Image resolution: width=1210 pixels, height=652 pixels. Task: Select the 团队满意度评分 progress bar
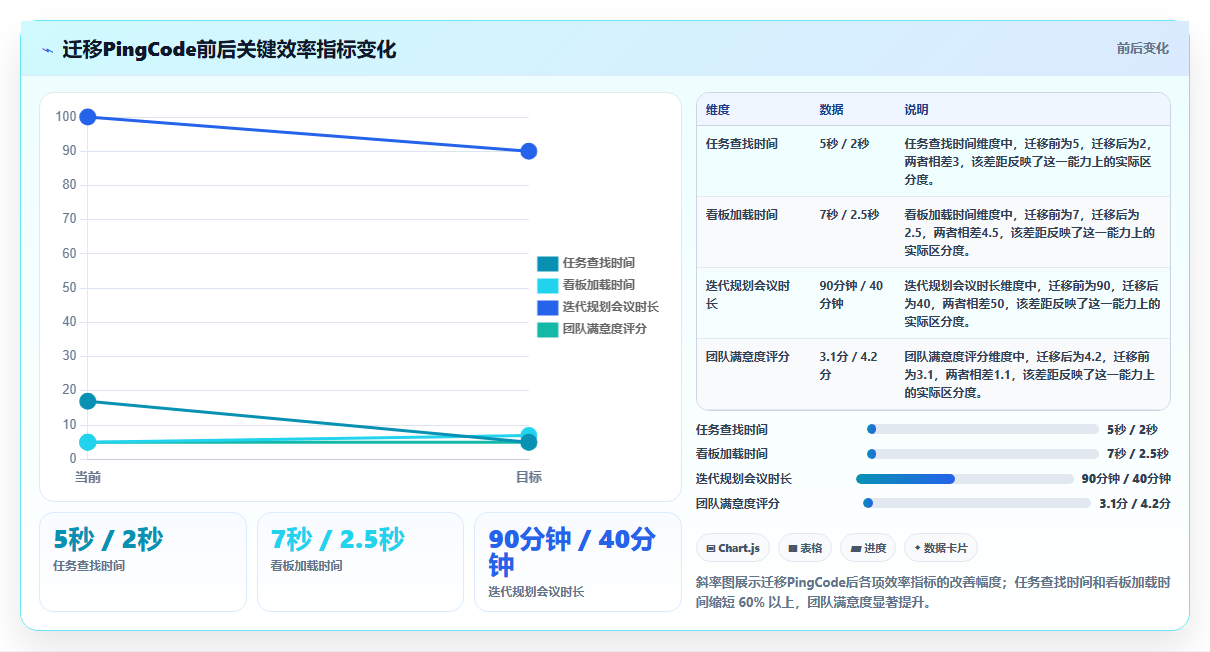coord(976,503)
